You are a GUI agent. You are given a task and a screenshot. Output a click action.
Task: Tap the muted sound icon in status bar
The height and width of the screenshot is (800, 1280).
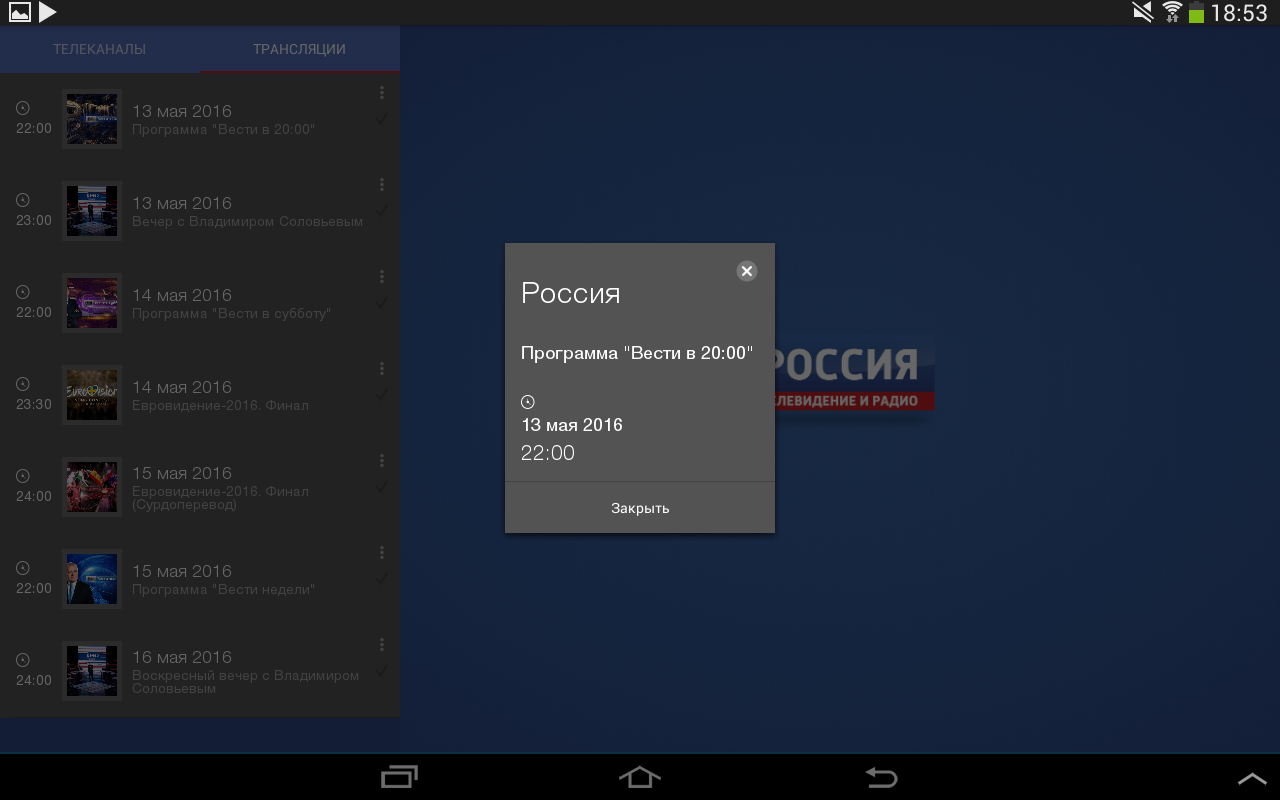[x=1142, y=12]
